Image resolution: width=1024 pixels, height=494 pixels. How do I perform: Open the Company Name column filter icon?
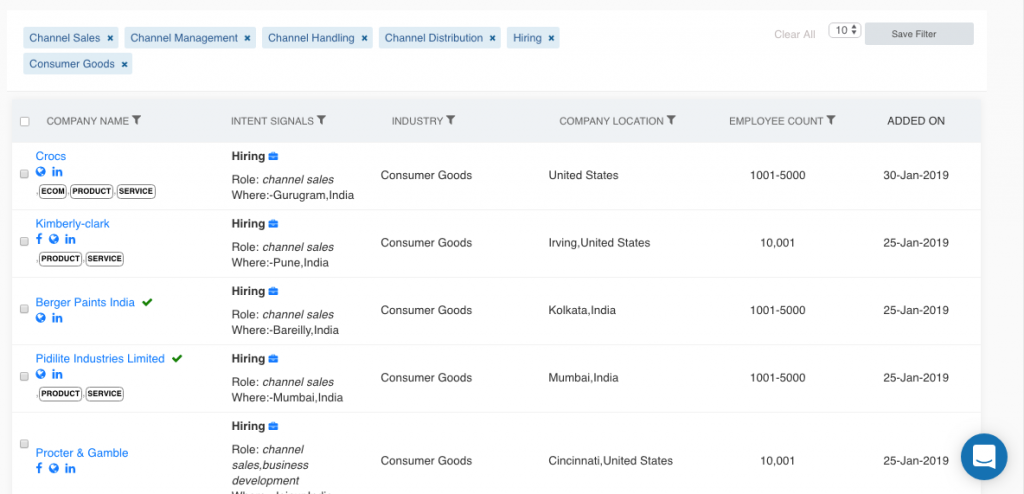click(x=136, y=120)
